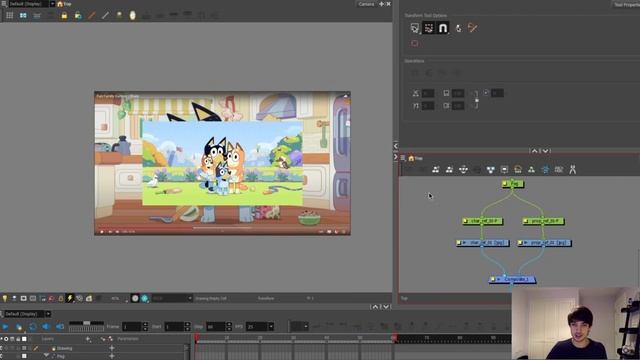This screenshot has height=360, width=640.
Task: Open the dropdown beside the teal icon
Action: pos(171,298)
